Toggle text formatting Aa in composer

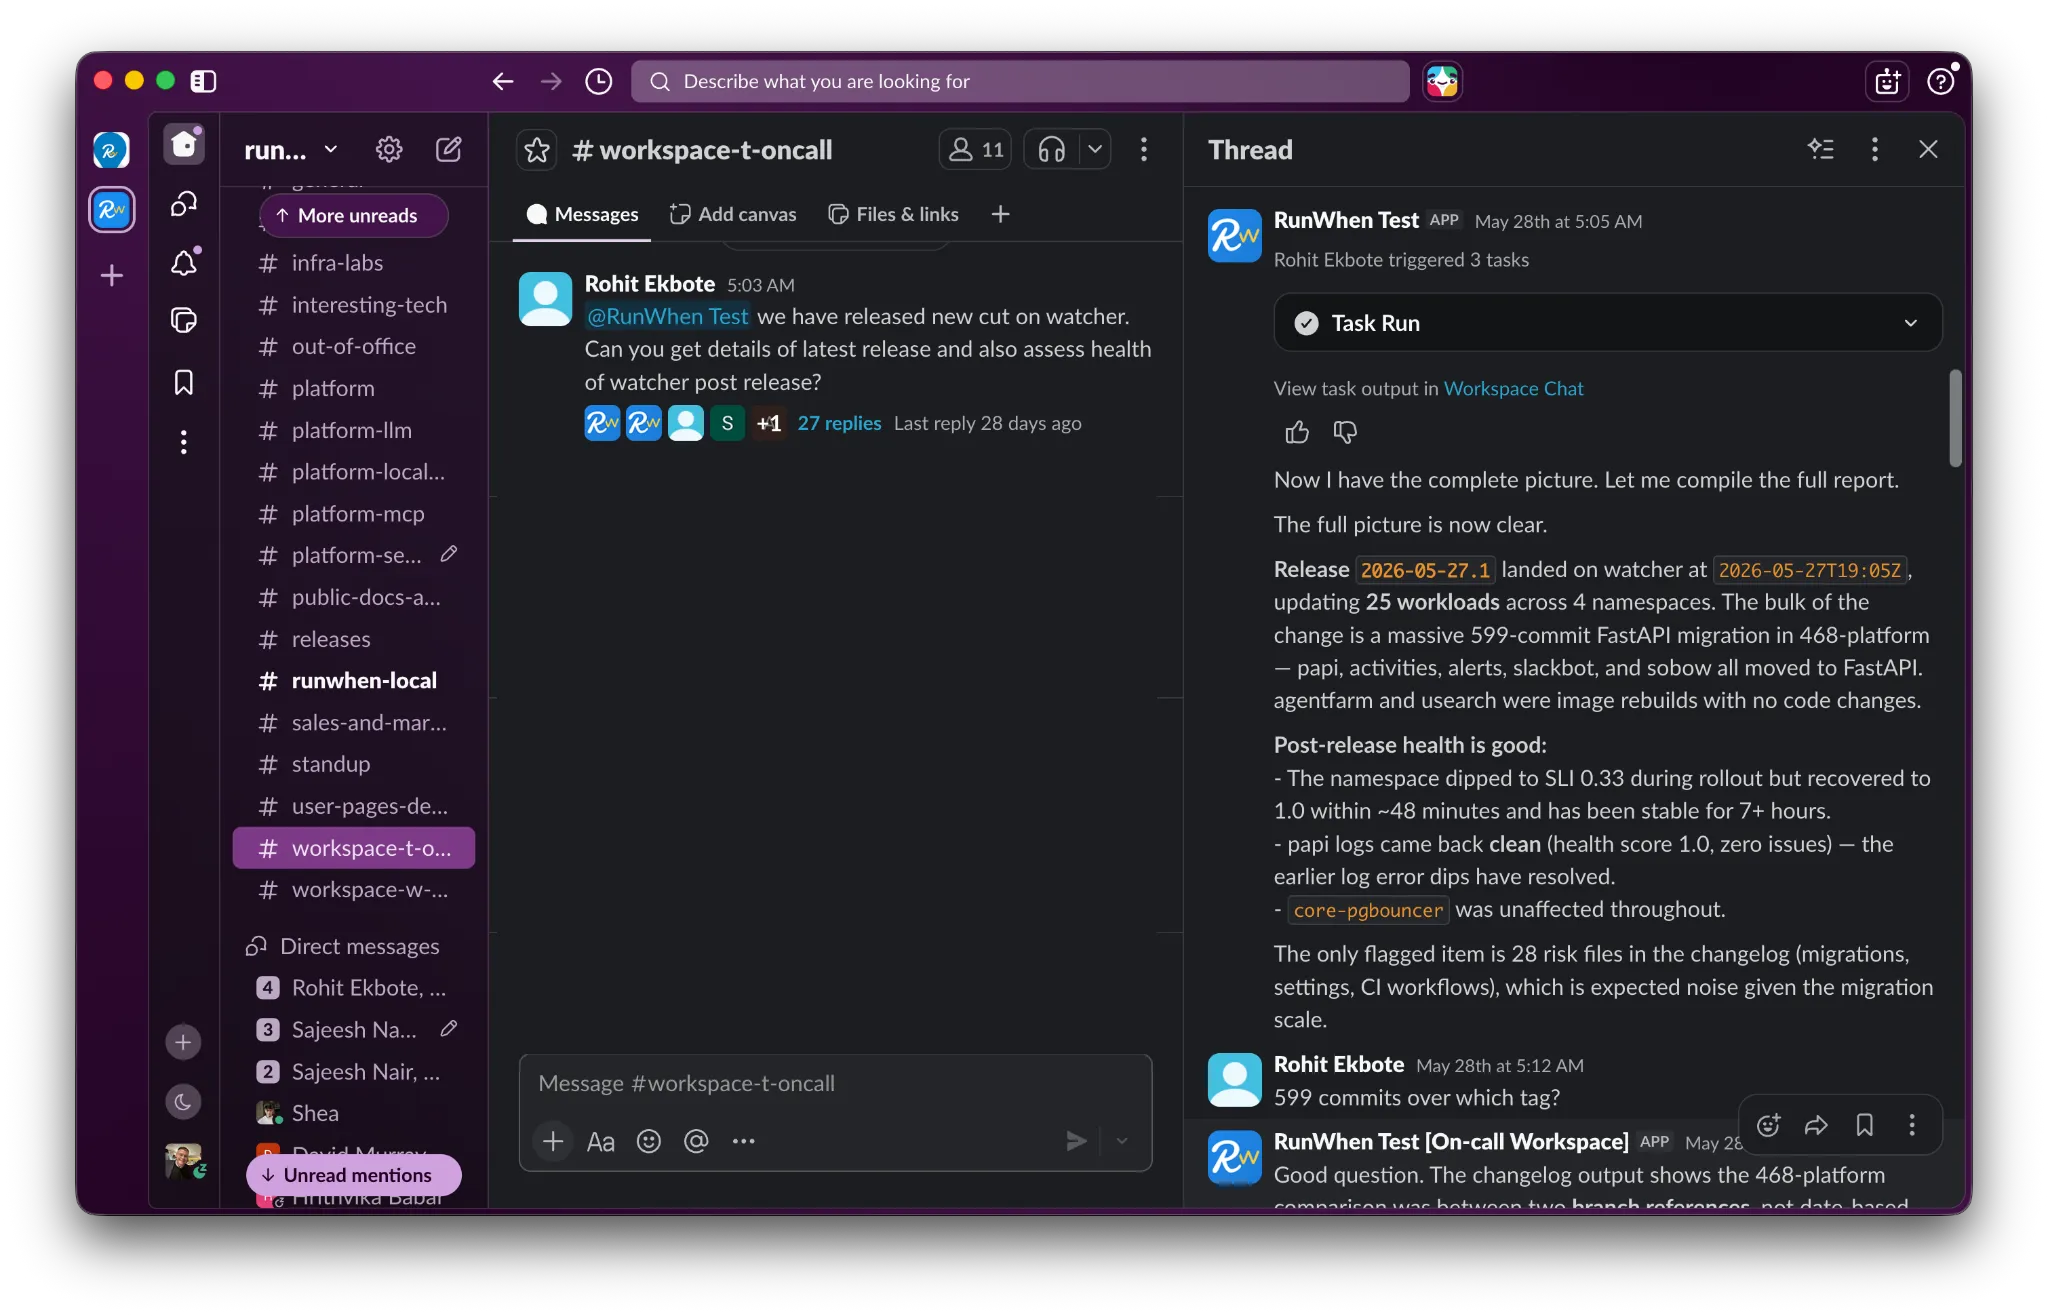click(x=600, y=1141)
